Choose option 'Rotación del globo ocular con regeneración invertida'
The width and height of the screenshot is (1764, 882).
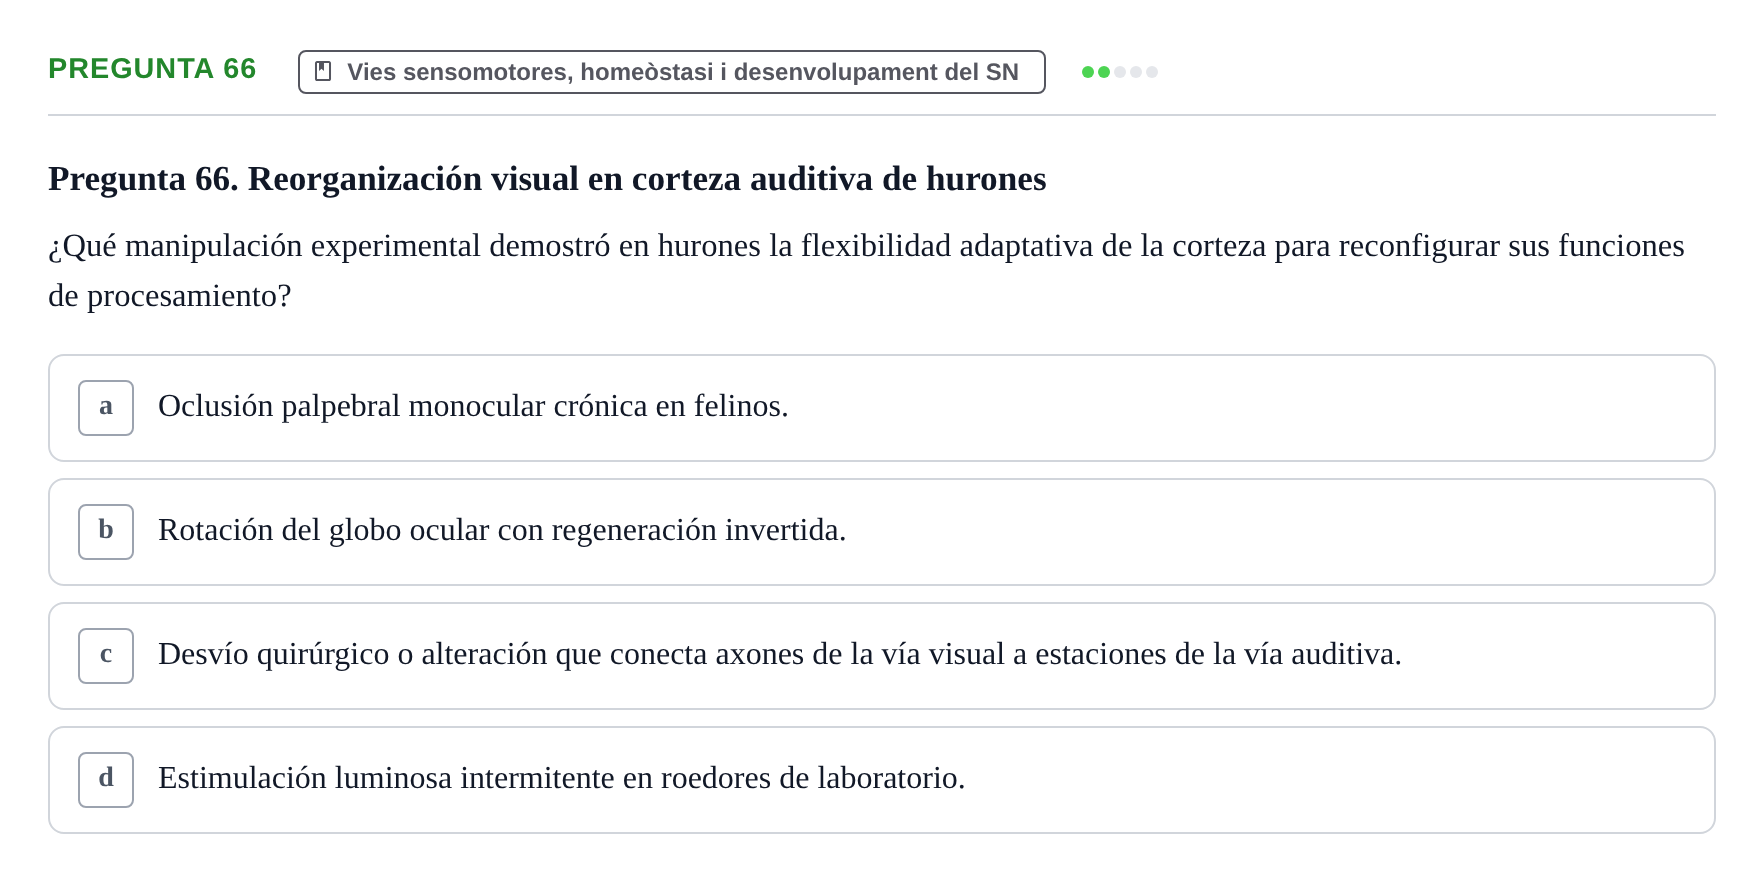click(x=882, y=532)
